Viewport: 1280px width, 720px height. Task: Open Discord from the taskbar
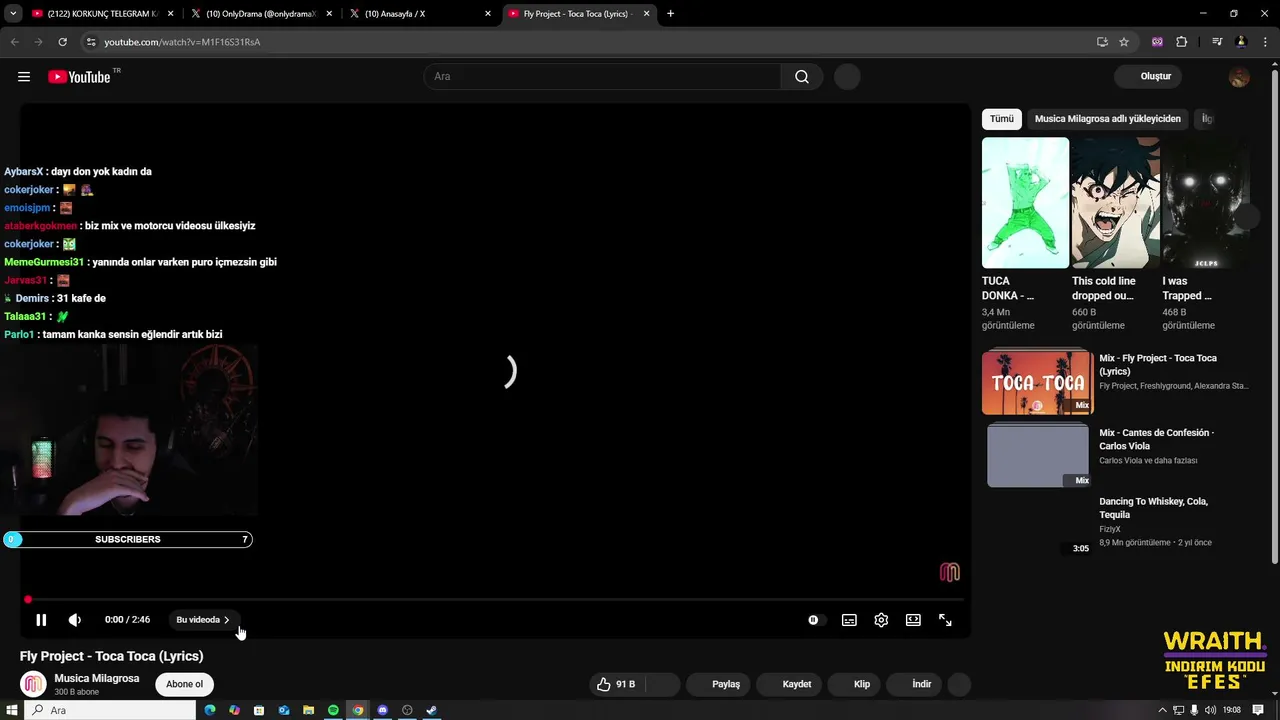pyautogui.click(x=382, y=710)
